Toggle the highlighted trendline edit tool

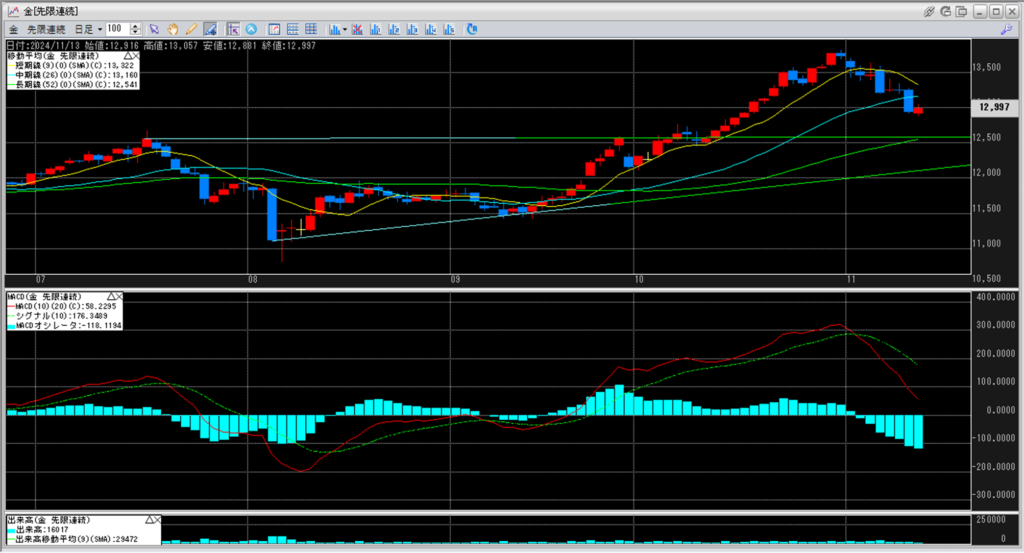pos(209,29)
